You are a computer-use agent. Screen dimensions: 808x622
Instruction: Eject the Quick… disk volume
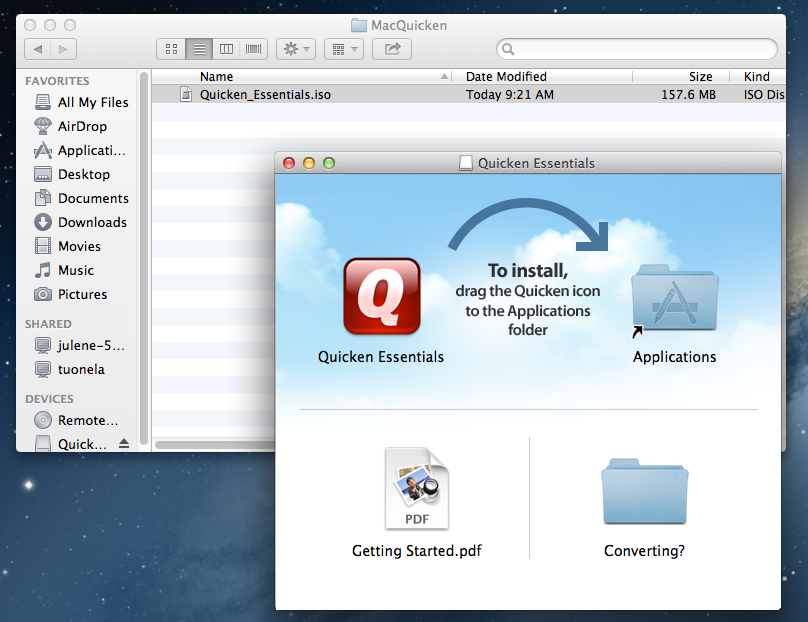click(124, 443)
